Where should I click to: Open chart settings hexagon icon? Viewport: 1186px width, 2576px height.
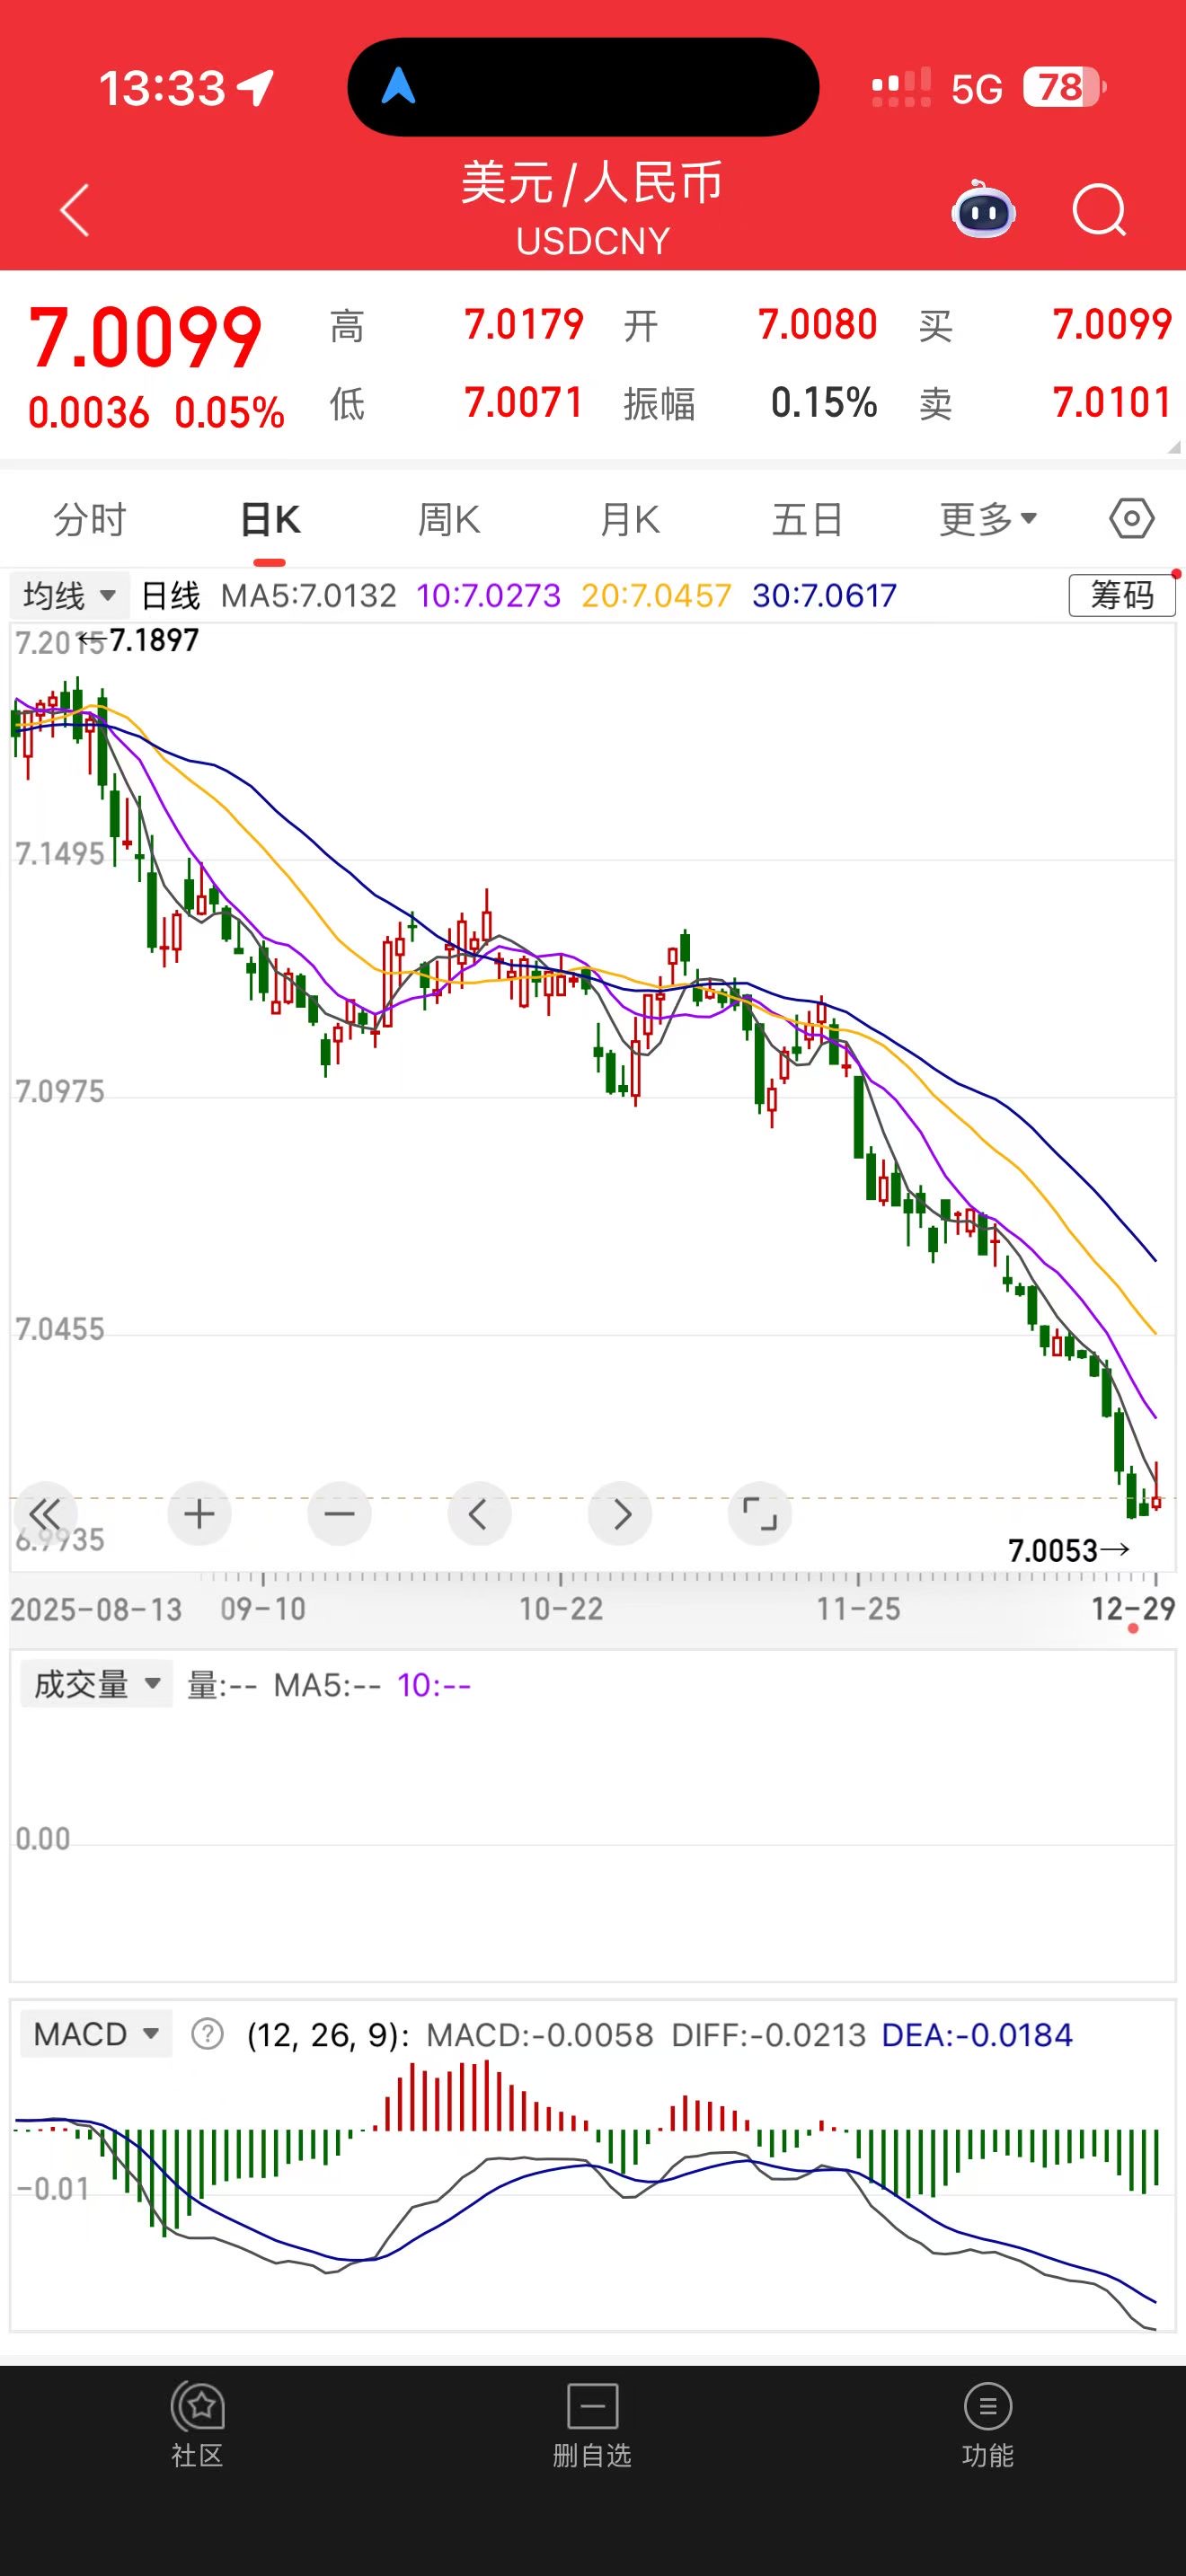(x=1131, y=519)
